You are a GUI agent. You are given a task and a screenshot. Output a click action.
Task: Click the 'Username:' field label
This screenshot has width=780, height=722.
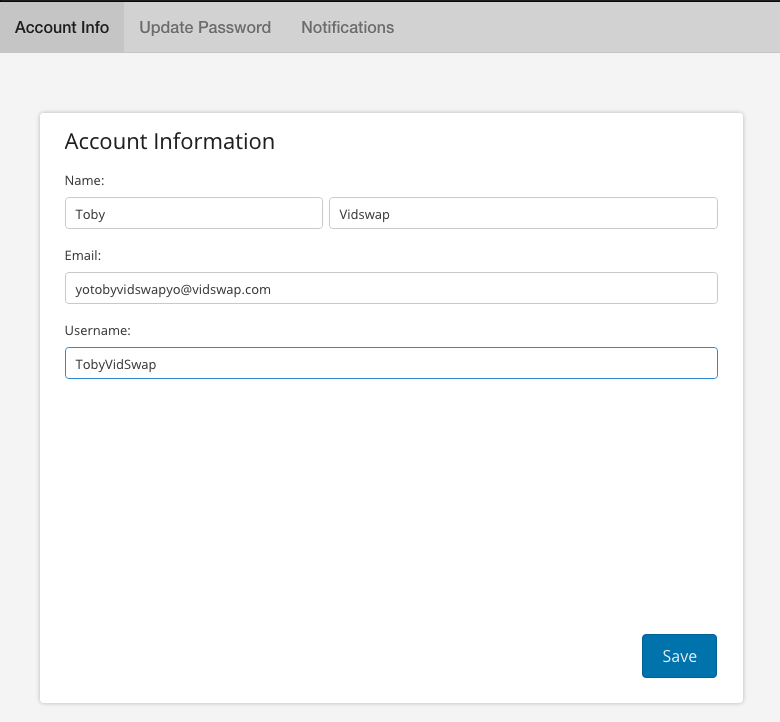pyautogui.click(x=98, y=330)
